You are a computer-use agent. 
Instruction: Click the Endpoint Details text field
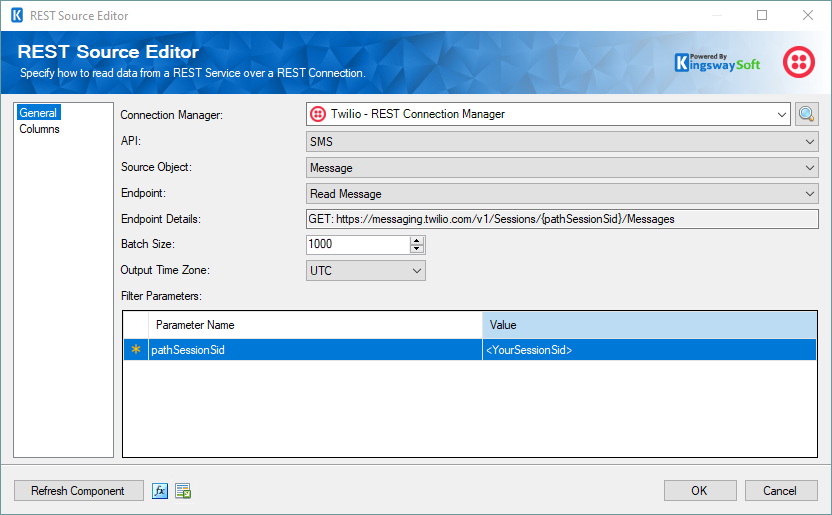(x=562, y=219)
